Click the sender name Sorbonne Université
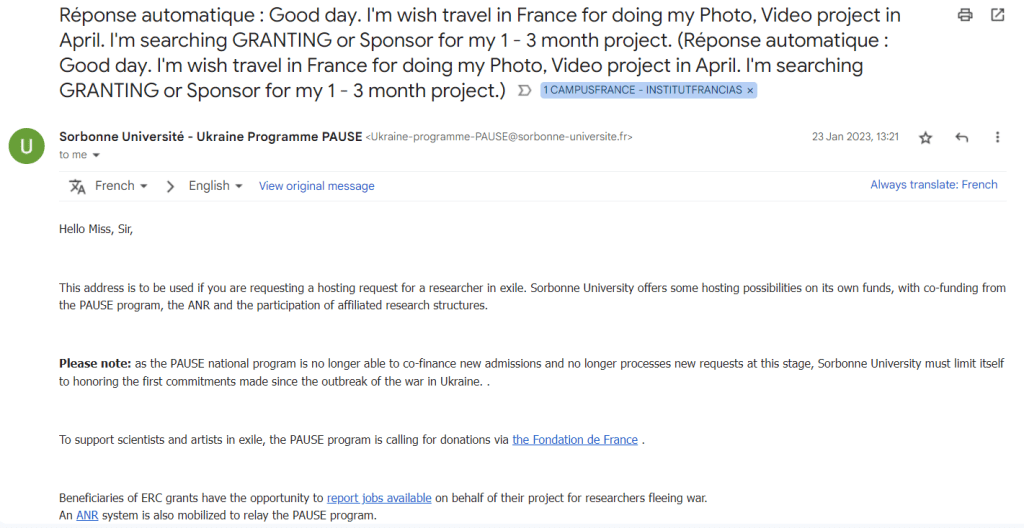The height and width of the screenshot is (528, 1024). pyautogui.click(x=210, y=137)
